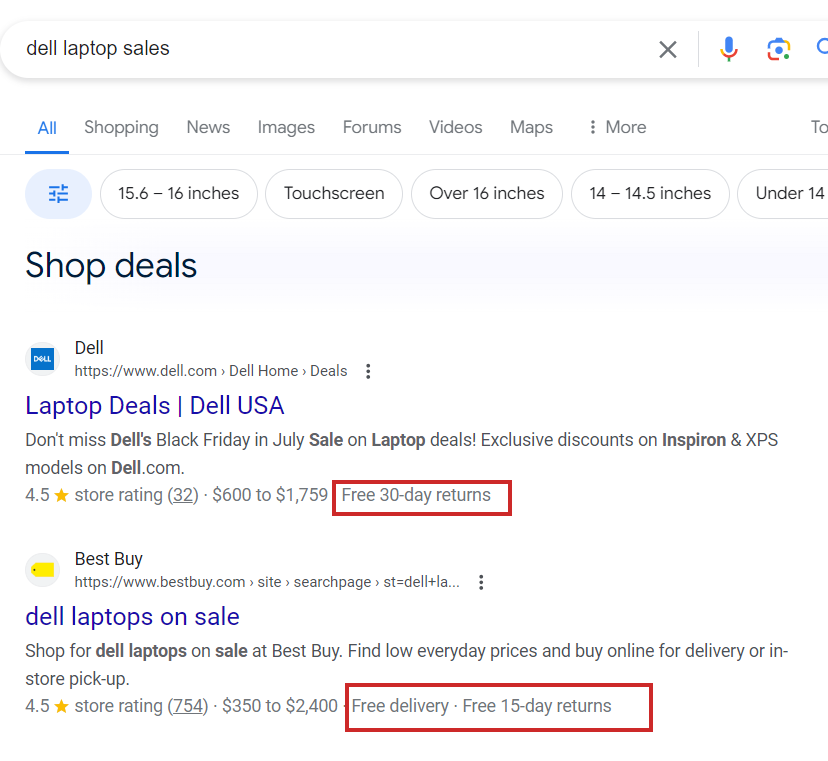Open the three-dot menu on the Best Buy result
The image size is (828, 761).
pyautogui.click(x=481, y=581)
